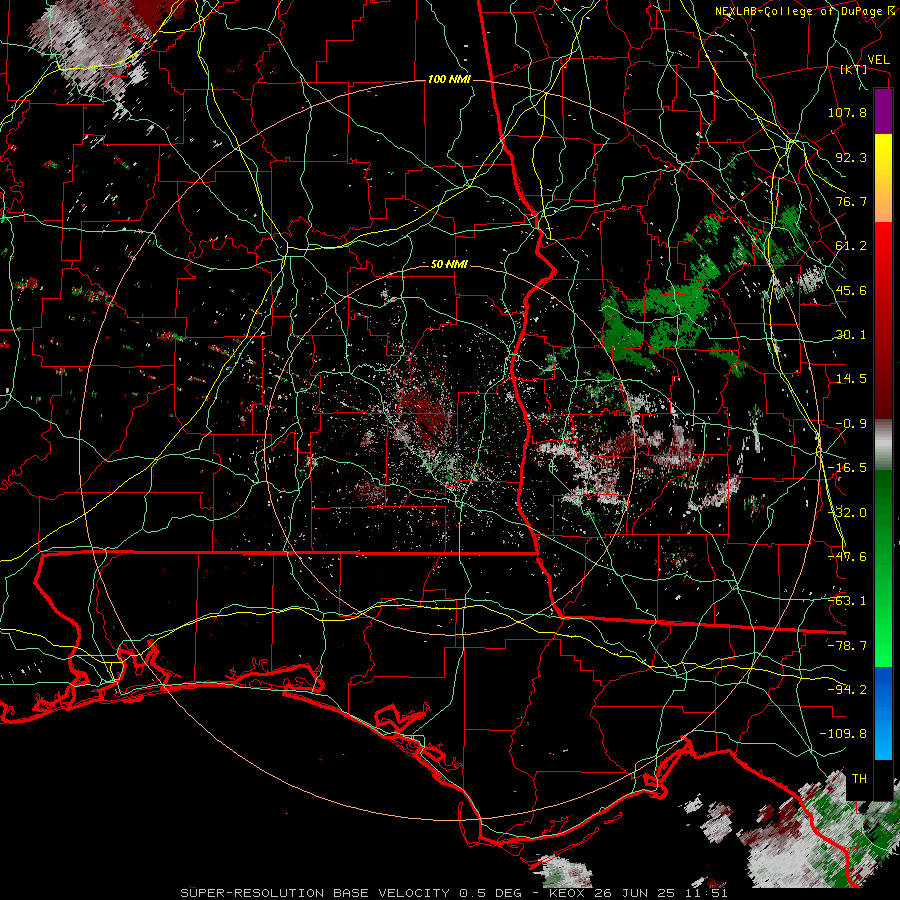
Task: Click the TH label on the legend
Action: (859, 779)
